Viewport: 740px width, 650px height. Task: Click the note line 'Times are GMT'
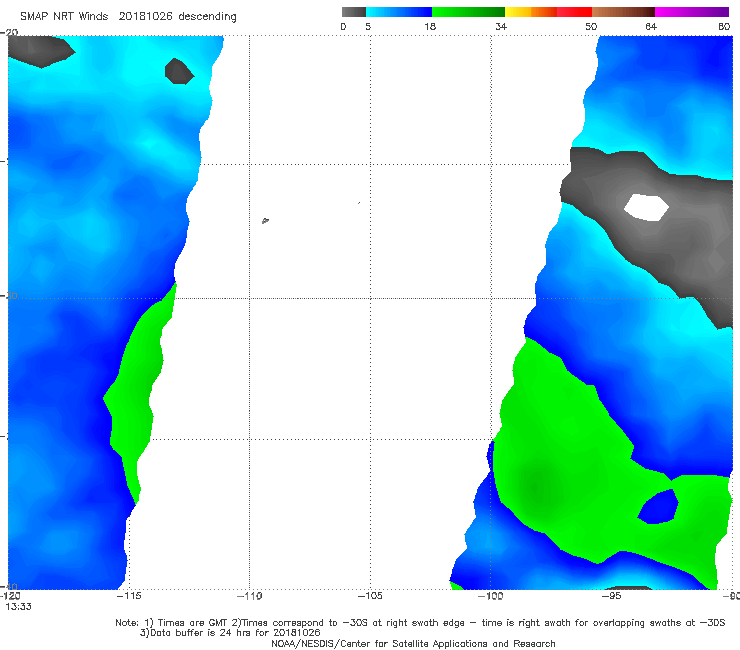(x=193, y=623)
